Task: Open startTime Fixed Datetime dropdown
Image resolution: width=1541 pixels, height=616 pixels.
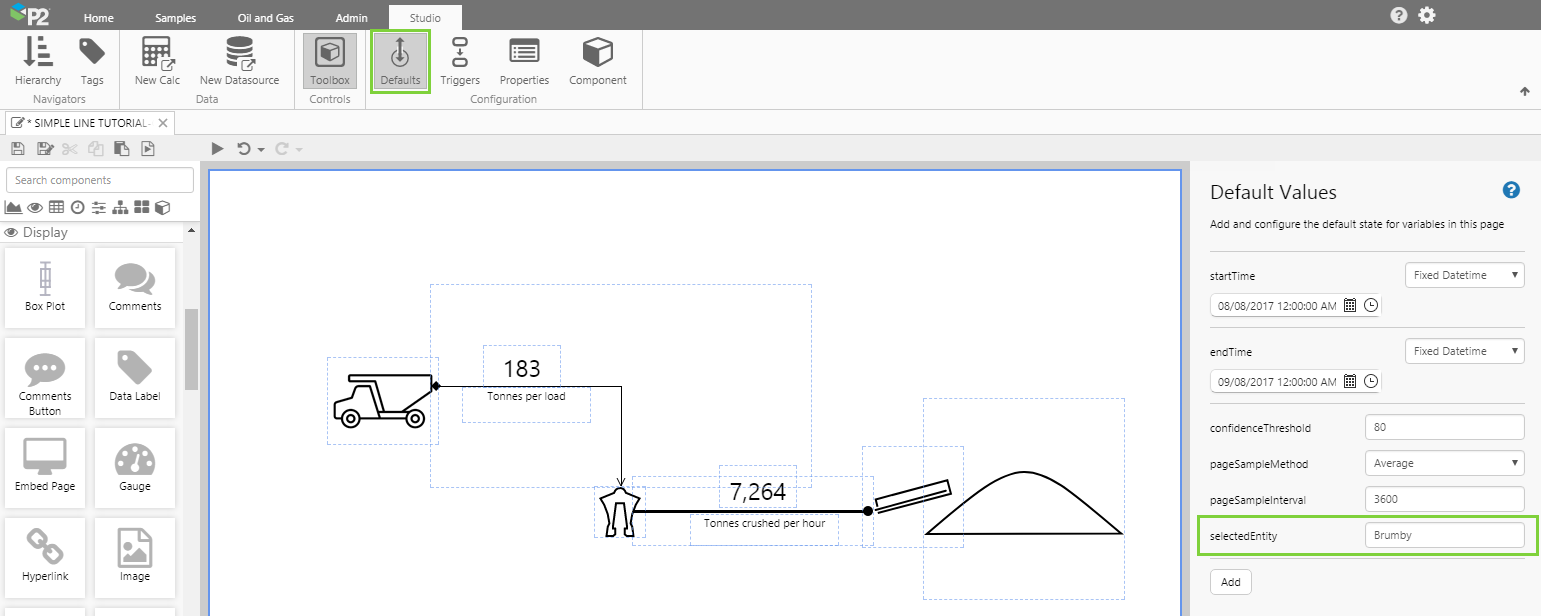Action: (x=1464, y=275)
